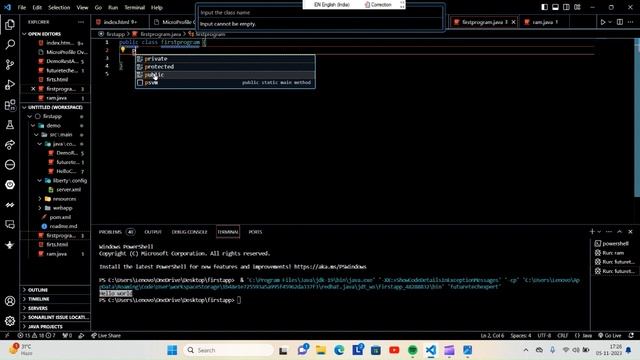The height and width of the screenshot is (360, 640).
Task: Click the Split Editor icon
Action: pyautogui.click(x=620, y=22)
